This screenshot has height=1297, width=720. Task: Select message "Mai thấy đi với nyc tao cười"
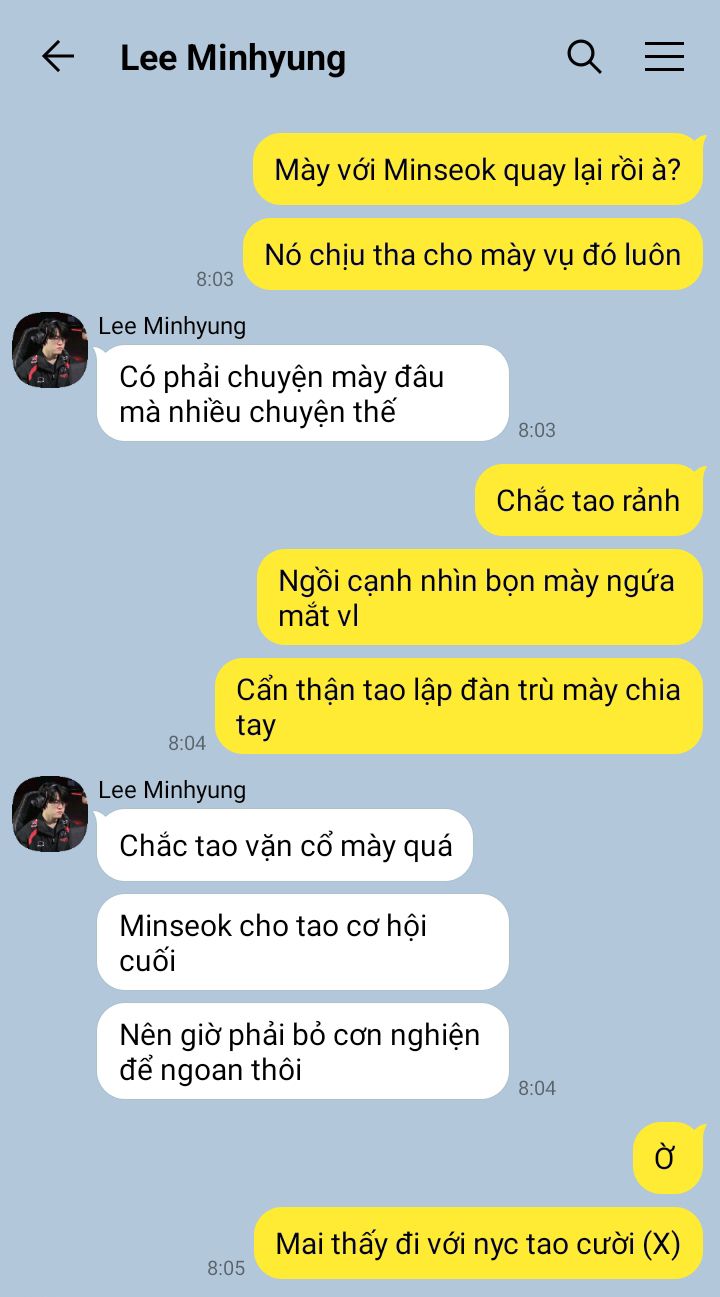478,1243
